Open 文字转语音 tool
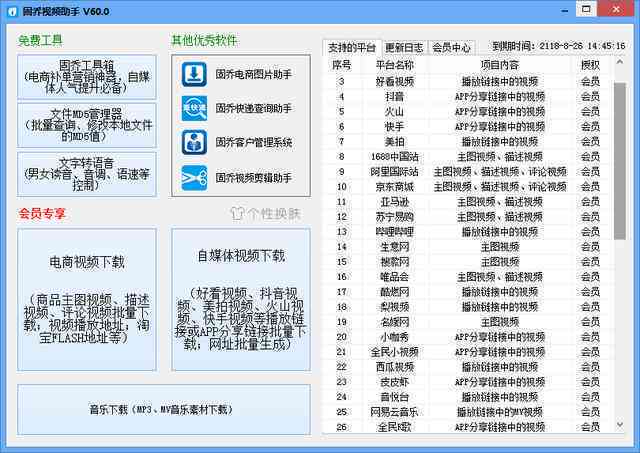640x453 pixels. pyautogui.click(x=87, y=174)
